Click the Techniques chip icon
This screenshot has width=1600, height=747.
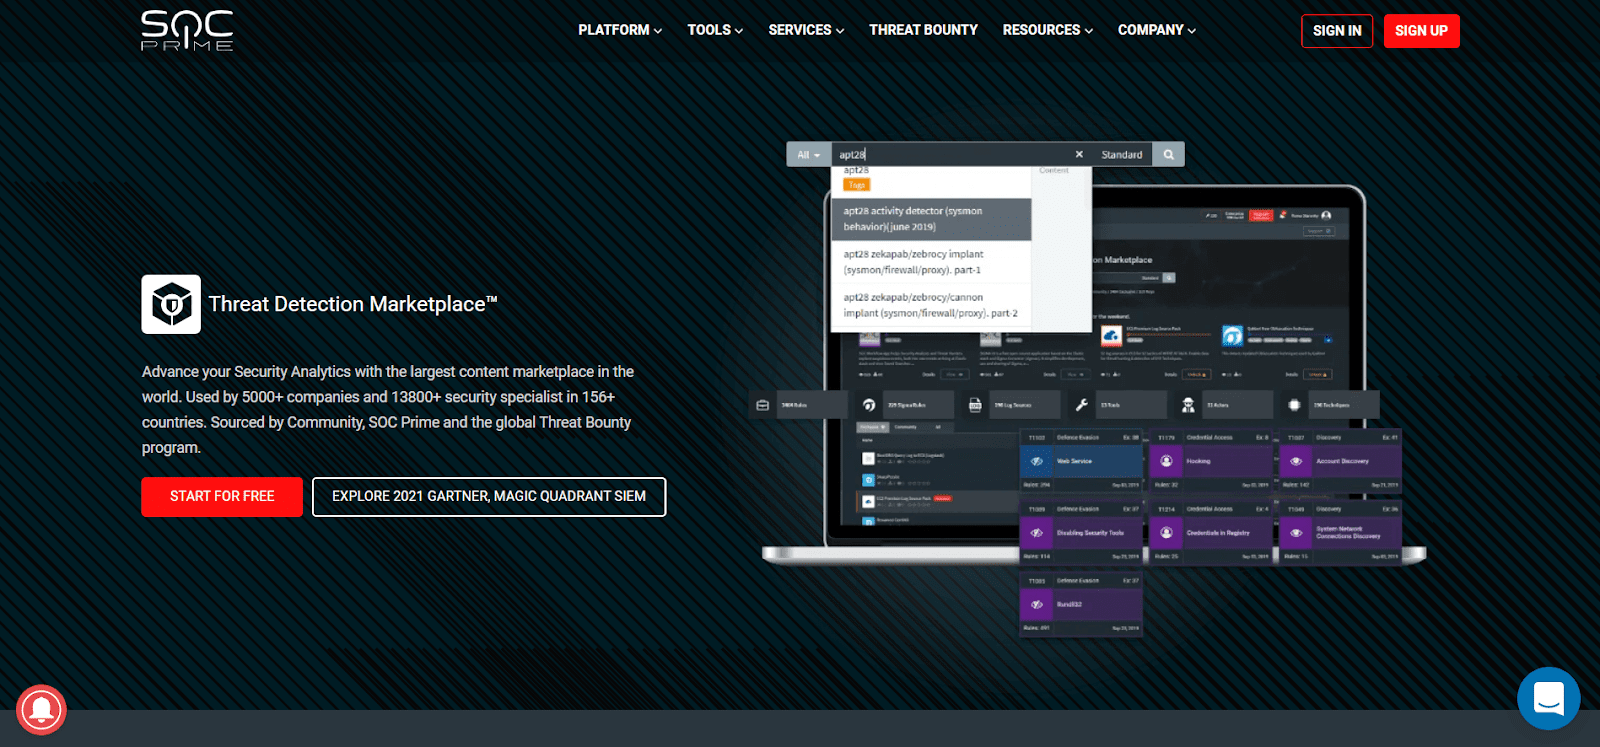pos(1294,405)
